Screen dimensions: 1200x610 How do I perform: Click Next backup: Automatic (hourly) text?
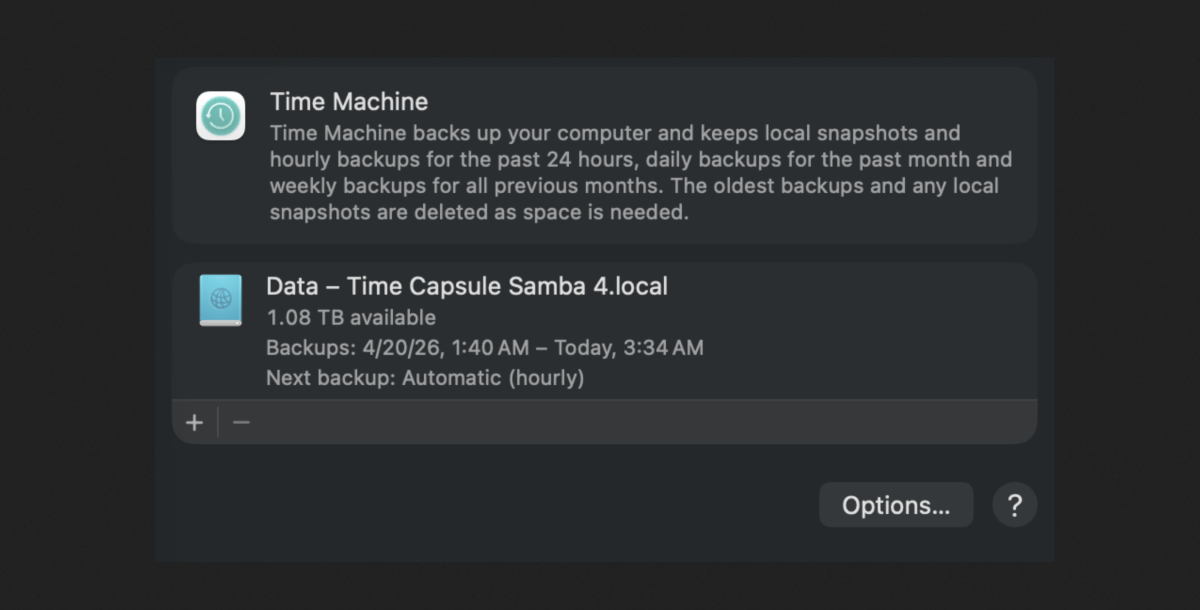click(425, 378)
